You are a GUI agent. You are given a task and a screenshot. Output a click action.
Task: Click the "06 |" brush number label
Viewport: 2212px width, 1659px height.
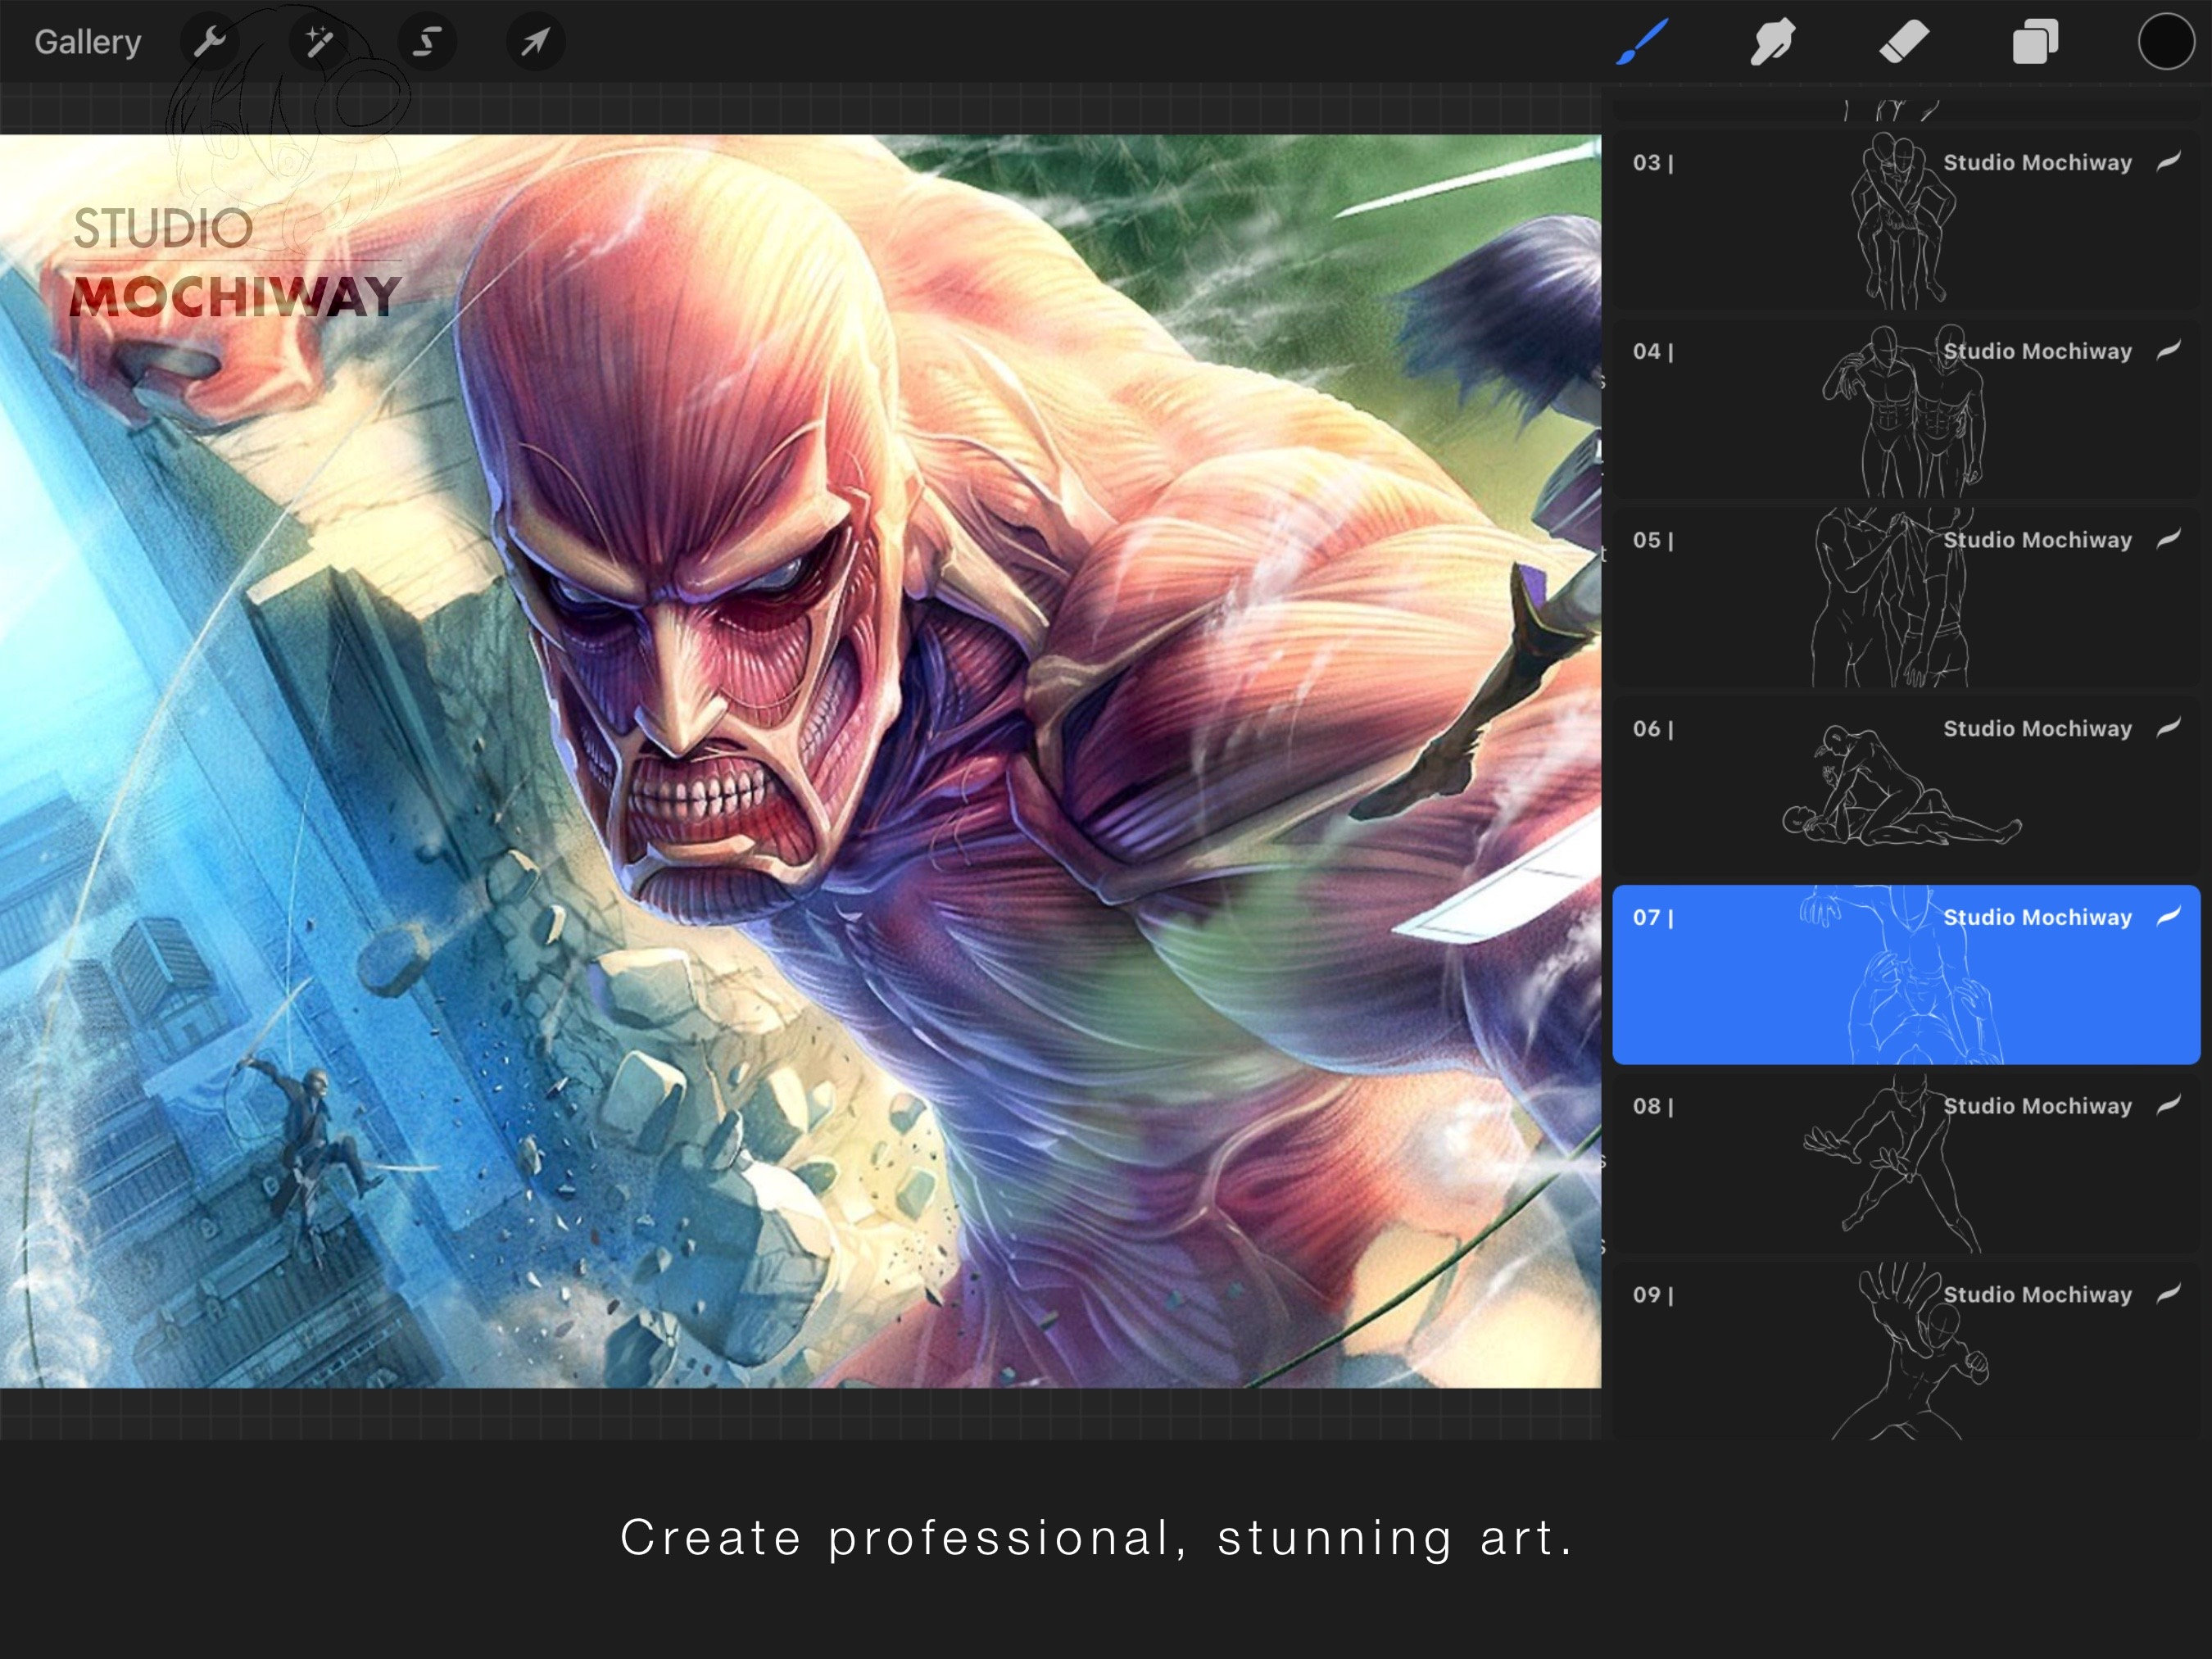[1653, 729]
